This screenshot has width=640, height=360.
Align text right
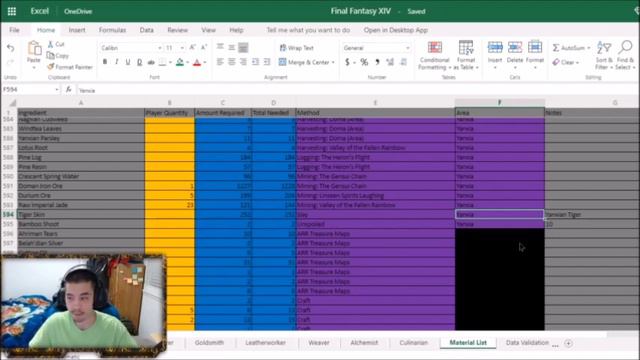pyautogui.click(x=243, y=62)
